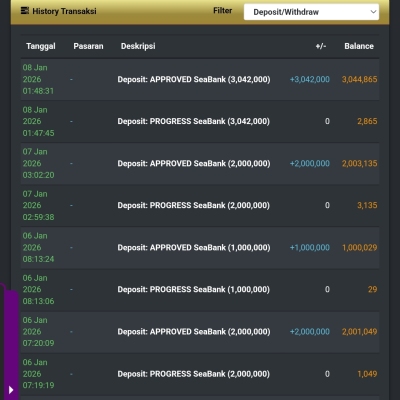Open the Deposit/Withdraw filter dropdown

(311, 12)
